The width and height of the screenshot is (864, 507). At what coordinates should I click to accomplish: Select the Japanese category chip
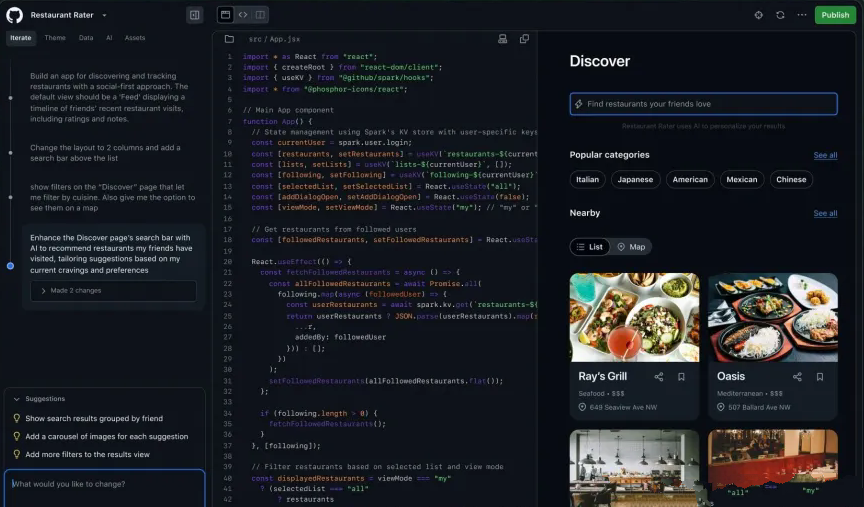pyautogui.click(x=635, y=180)
